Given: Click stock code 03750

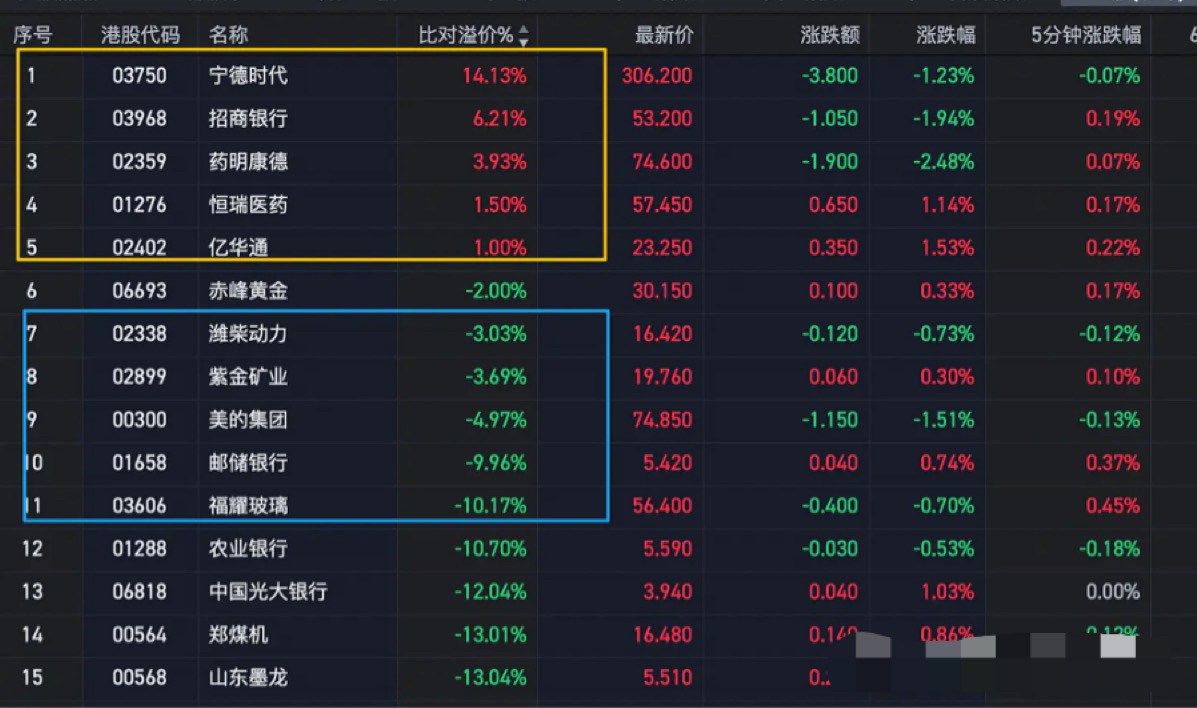Looking at the screenshot, I should 139,76.
